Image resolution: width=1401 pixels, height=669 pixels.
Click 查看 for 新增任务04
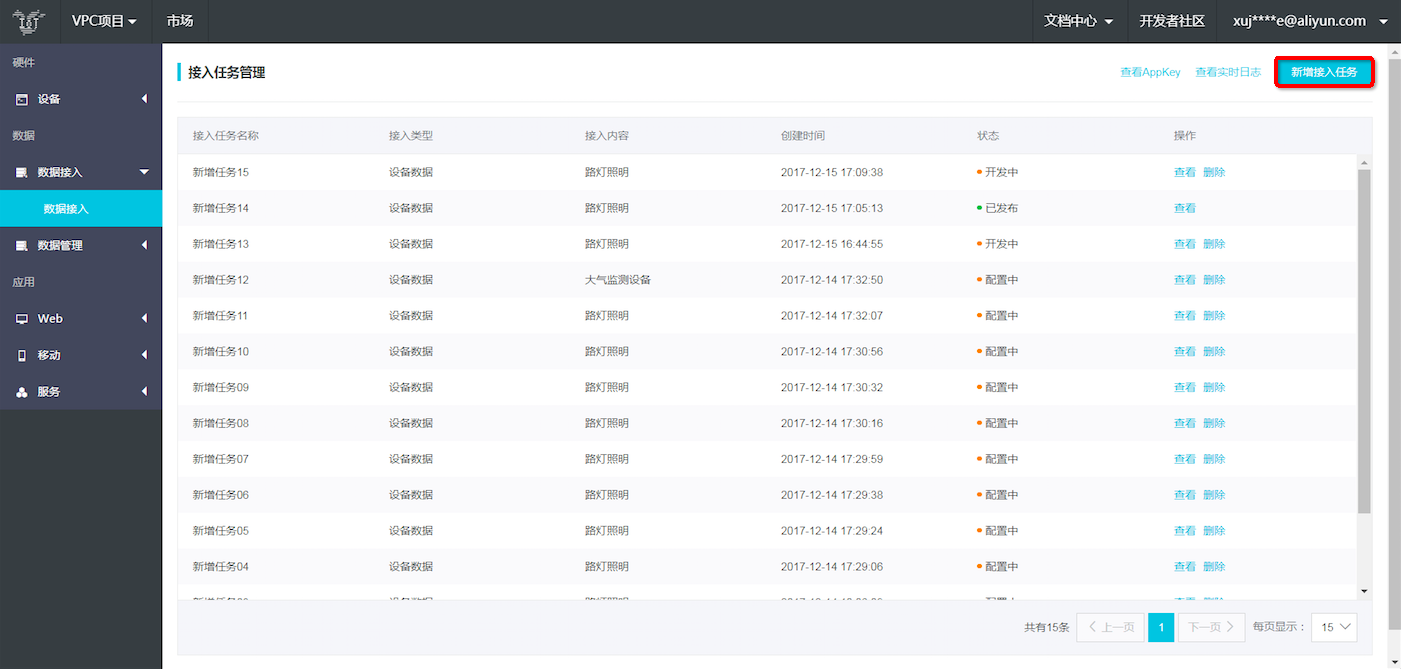click(x=1184, y=567)
